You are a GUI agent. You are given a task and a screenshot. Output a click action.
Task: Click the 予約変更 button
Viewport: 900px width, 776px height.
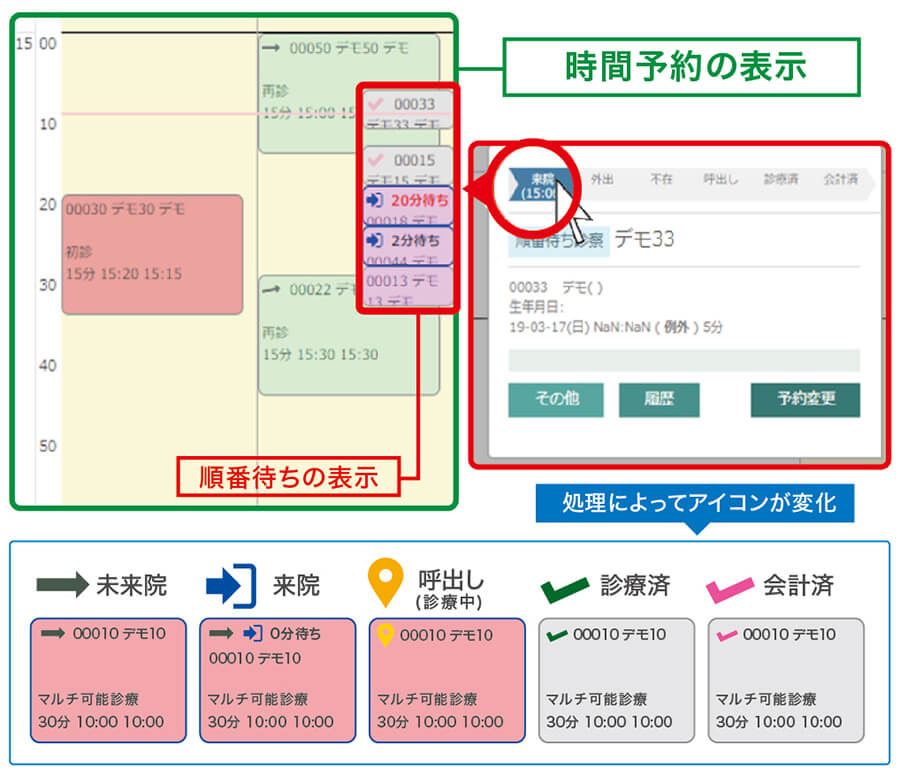tap(805, 399)
